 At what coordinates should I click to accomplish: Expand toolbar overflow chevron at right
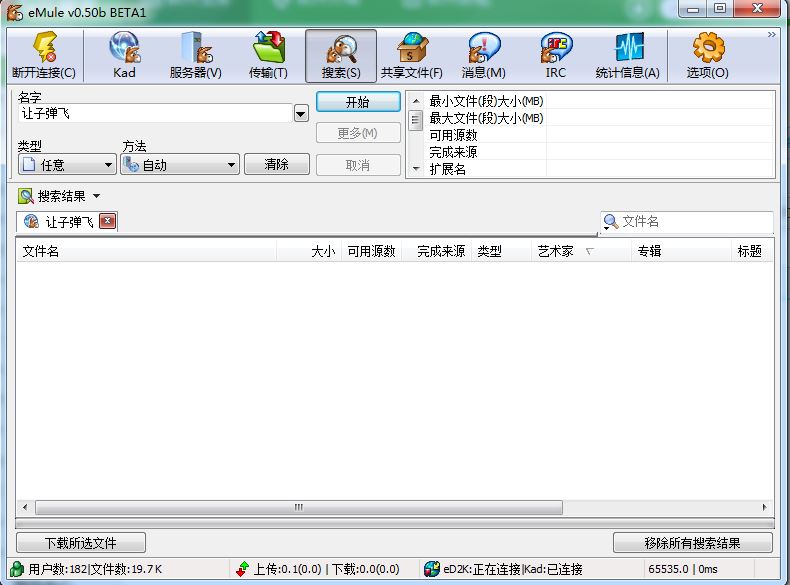771,35
